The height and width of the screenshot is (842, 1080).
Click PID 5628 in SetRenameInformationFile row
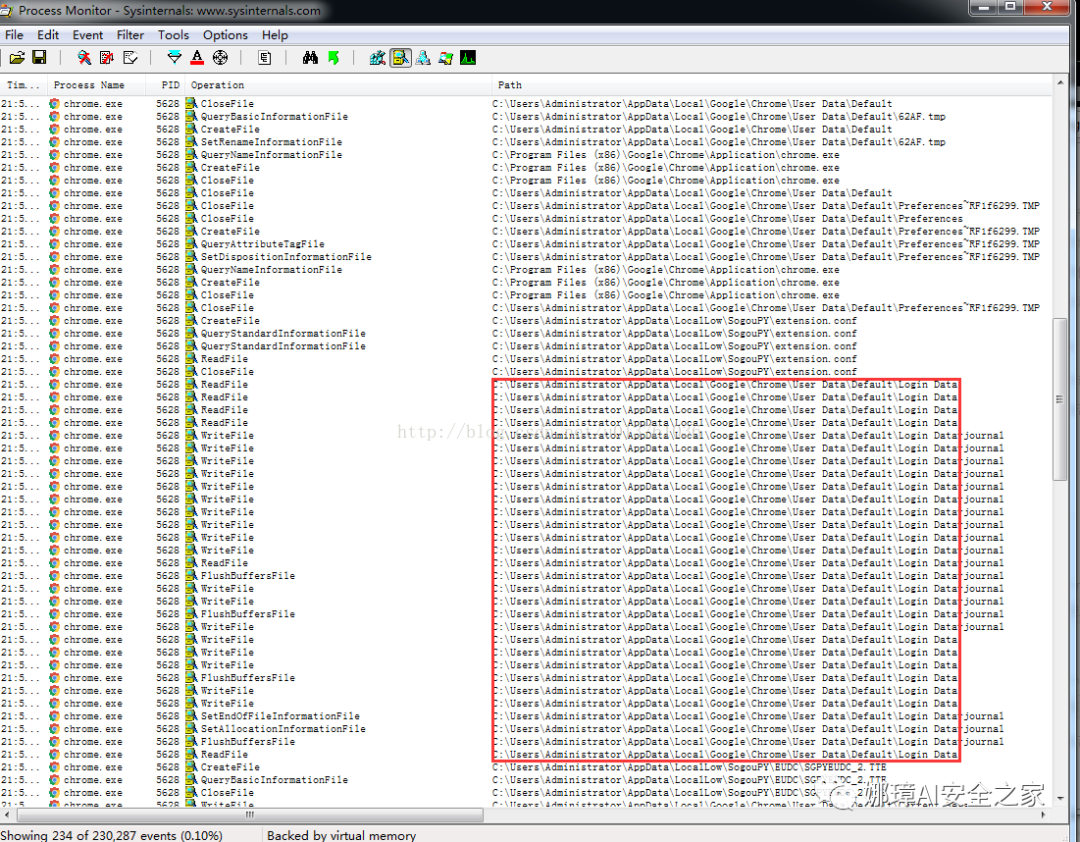pyautogui.click(x=167, y=142)
